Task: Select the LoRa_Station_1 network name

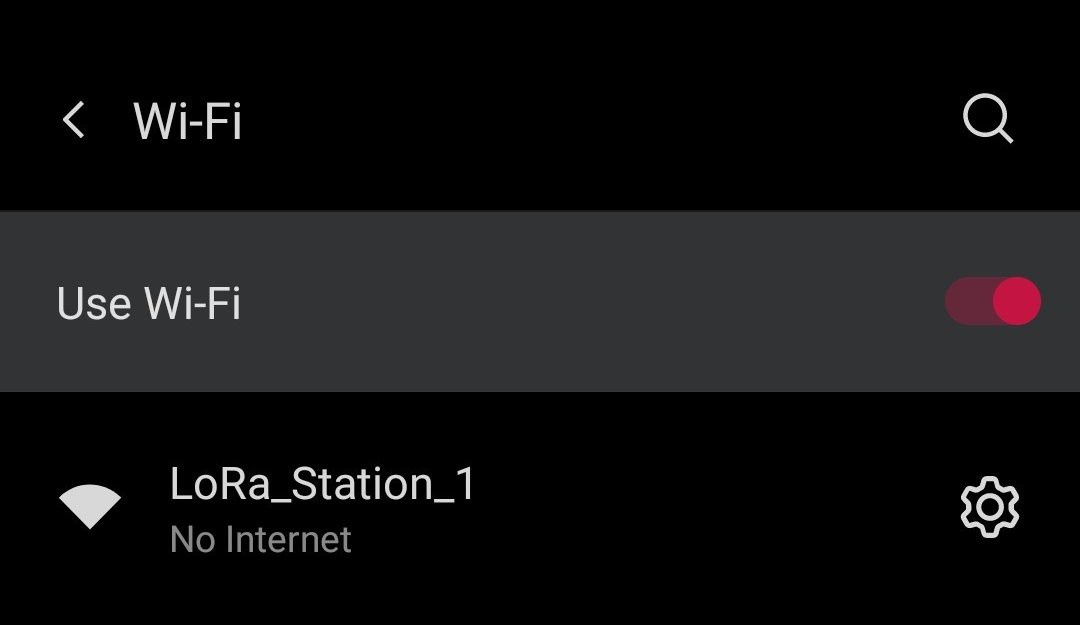Action: click(322, 483)
